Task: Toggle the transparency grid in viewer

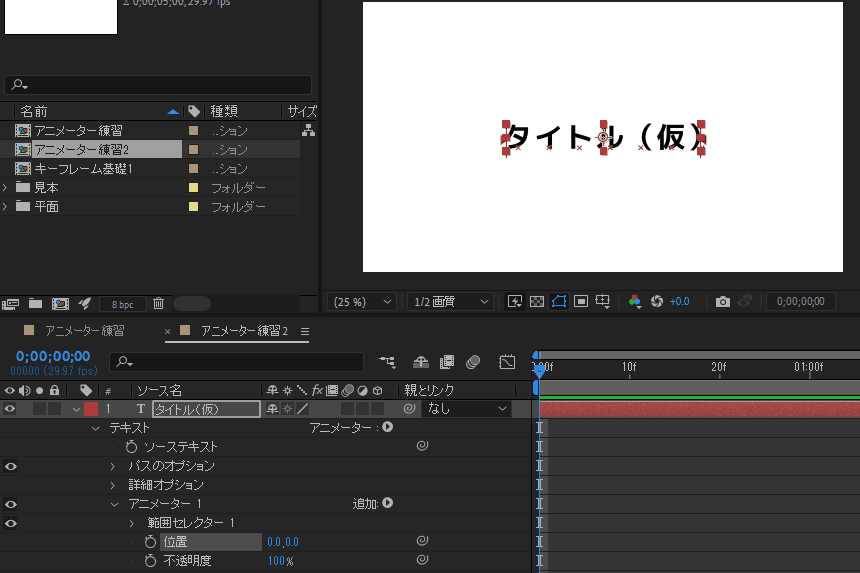Action: click(537, 302)
